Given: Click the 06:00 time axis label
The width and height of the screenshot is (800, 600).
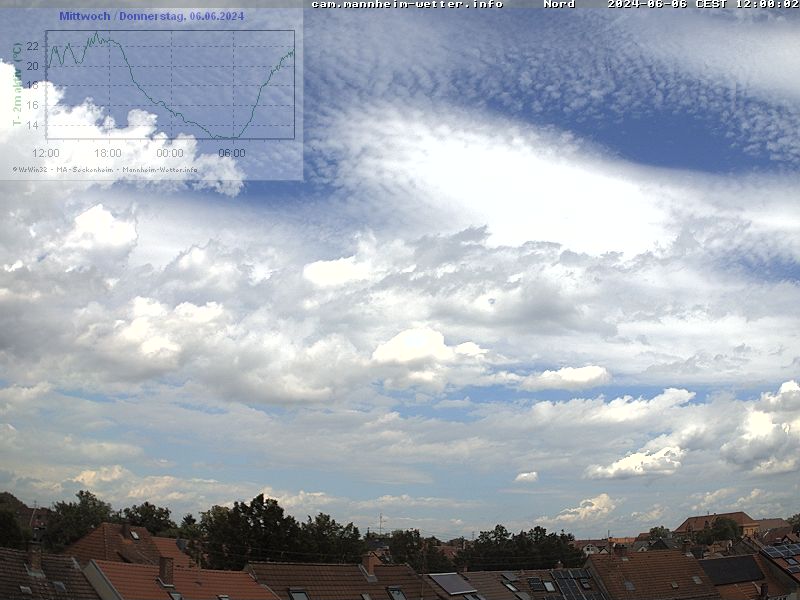Looking at the screenshot, I should (232, 153).
